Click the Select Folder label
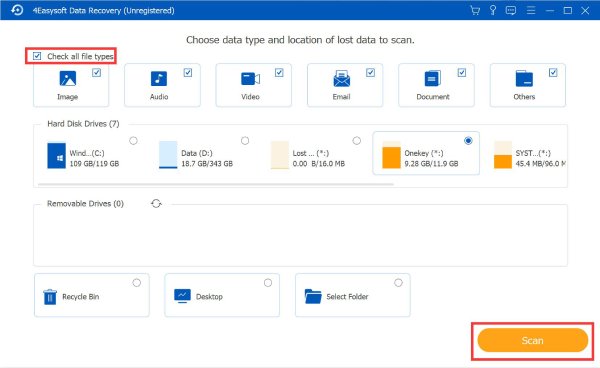Screen dimensions: 600x368 coord(347,297)
